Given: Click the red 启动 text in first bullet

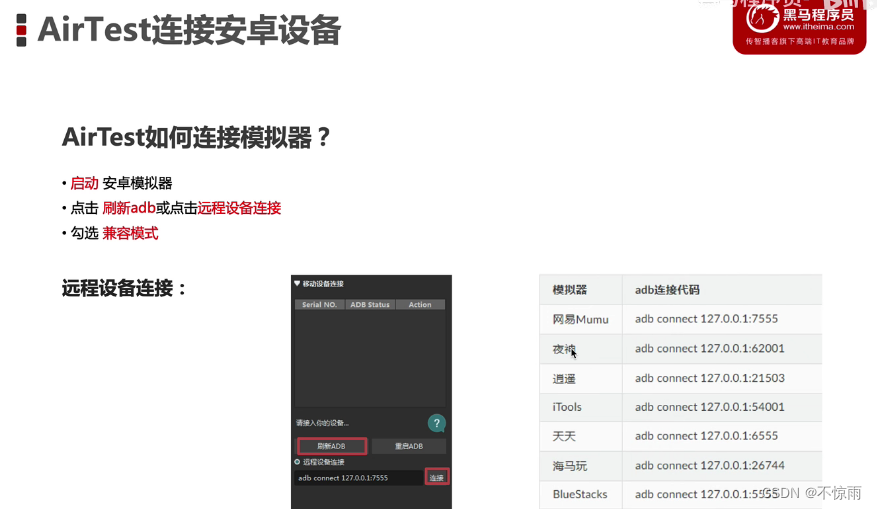Looking at the screenshot, I should 84,183.
